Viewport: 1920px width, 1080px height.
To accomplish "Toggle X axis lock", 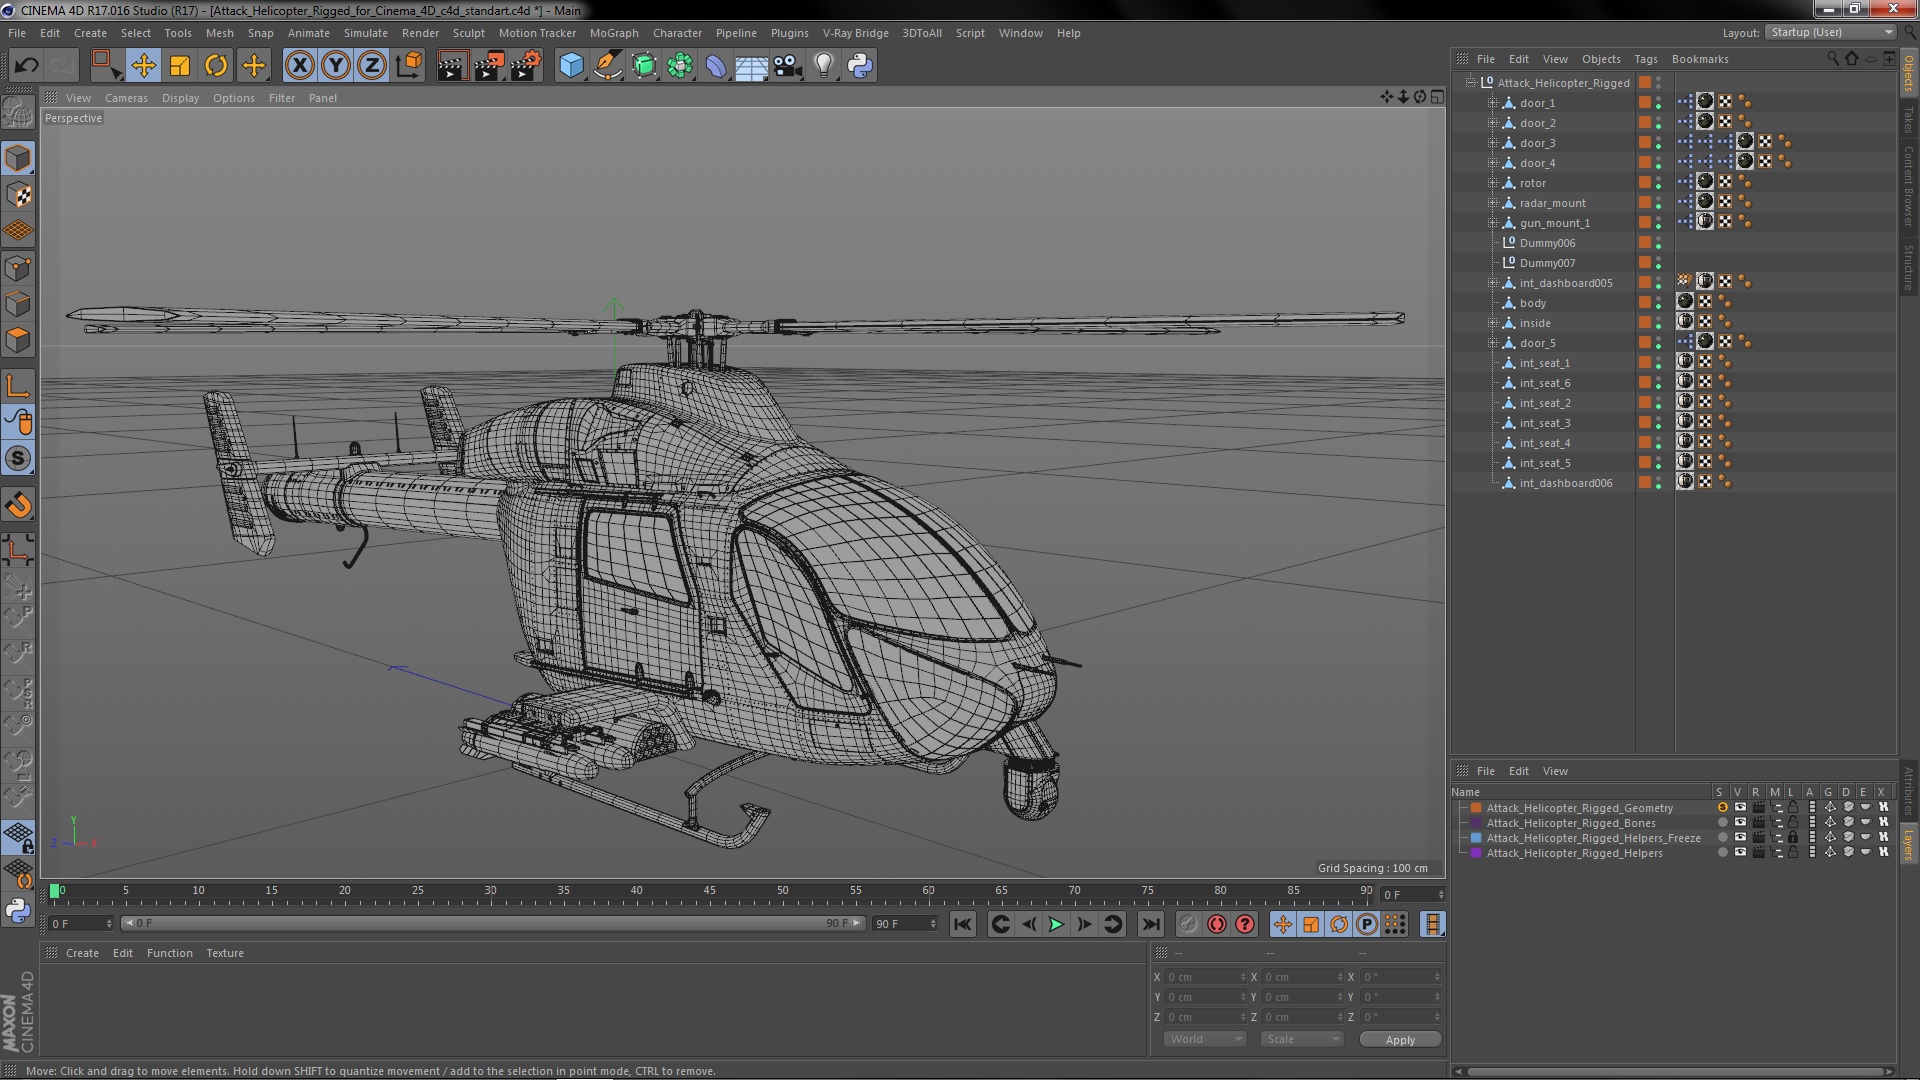I will pyautogui.click(x=299, y=66).
